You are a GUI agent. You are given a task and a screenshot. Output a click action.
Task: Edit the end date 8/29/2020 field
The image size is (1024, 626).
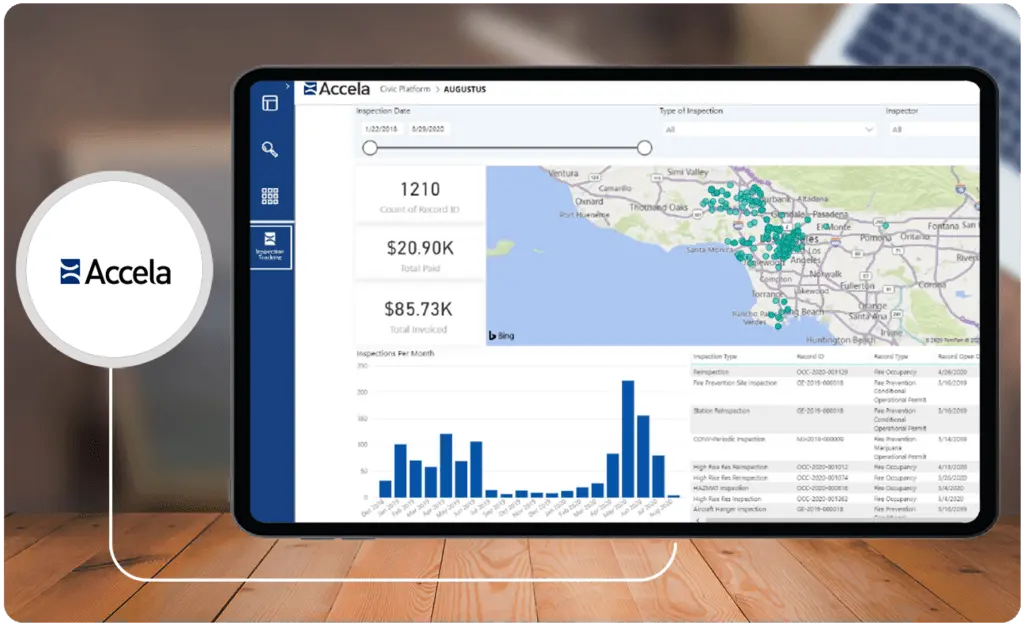click(428, 129)
